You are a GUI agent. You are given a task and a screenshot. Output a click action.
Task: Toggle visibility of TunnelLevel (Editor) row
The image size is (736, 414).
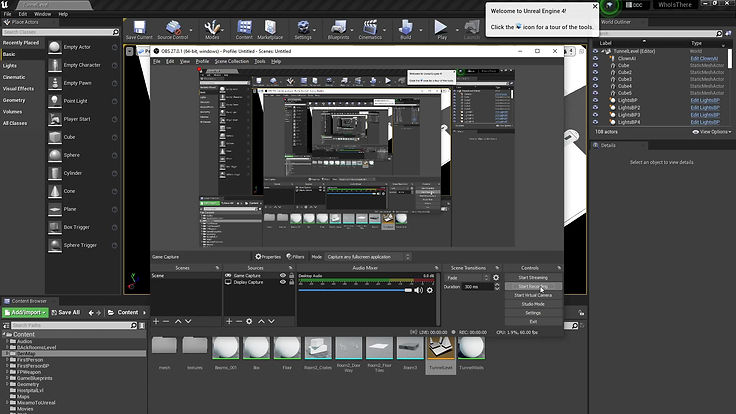596,52
